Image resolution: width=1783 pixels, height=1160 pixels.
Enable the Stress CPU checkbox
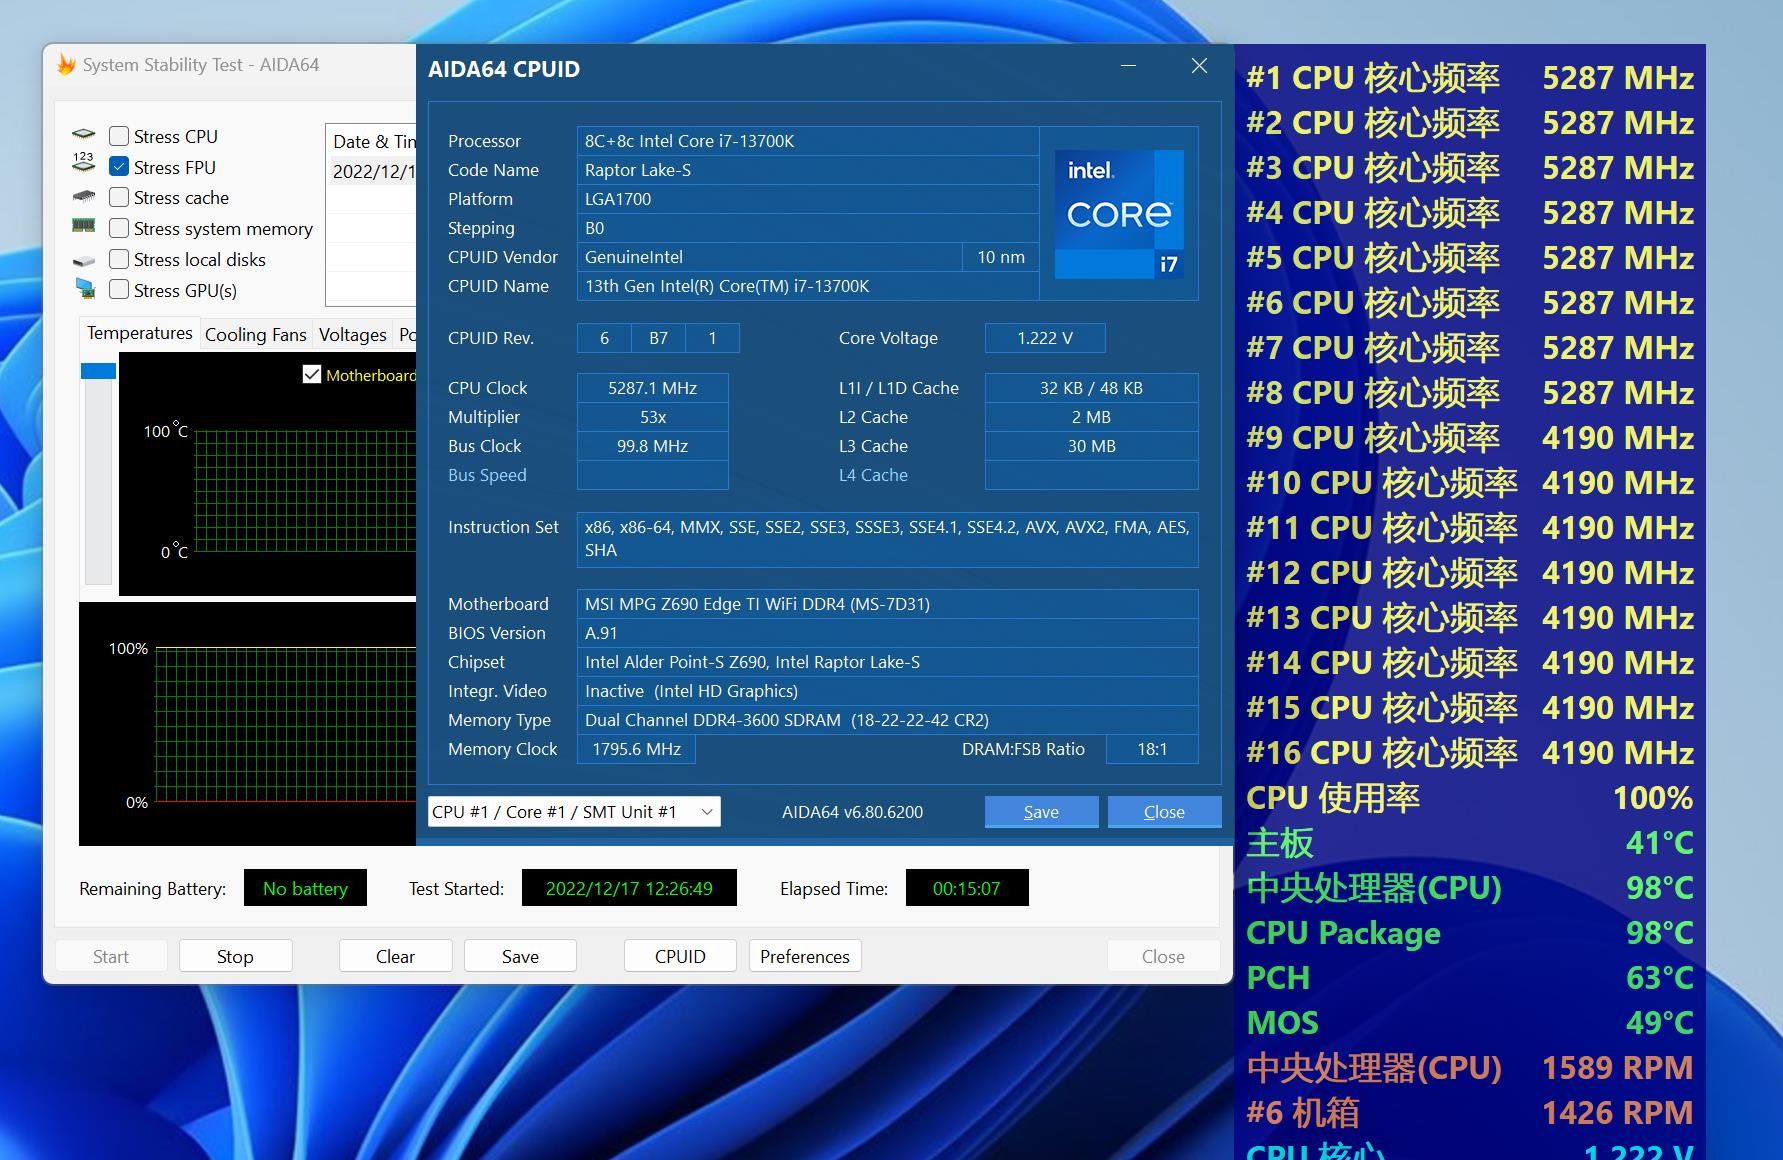click(119, 136)
